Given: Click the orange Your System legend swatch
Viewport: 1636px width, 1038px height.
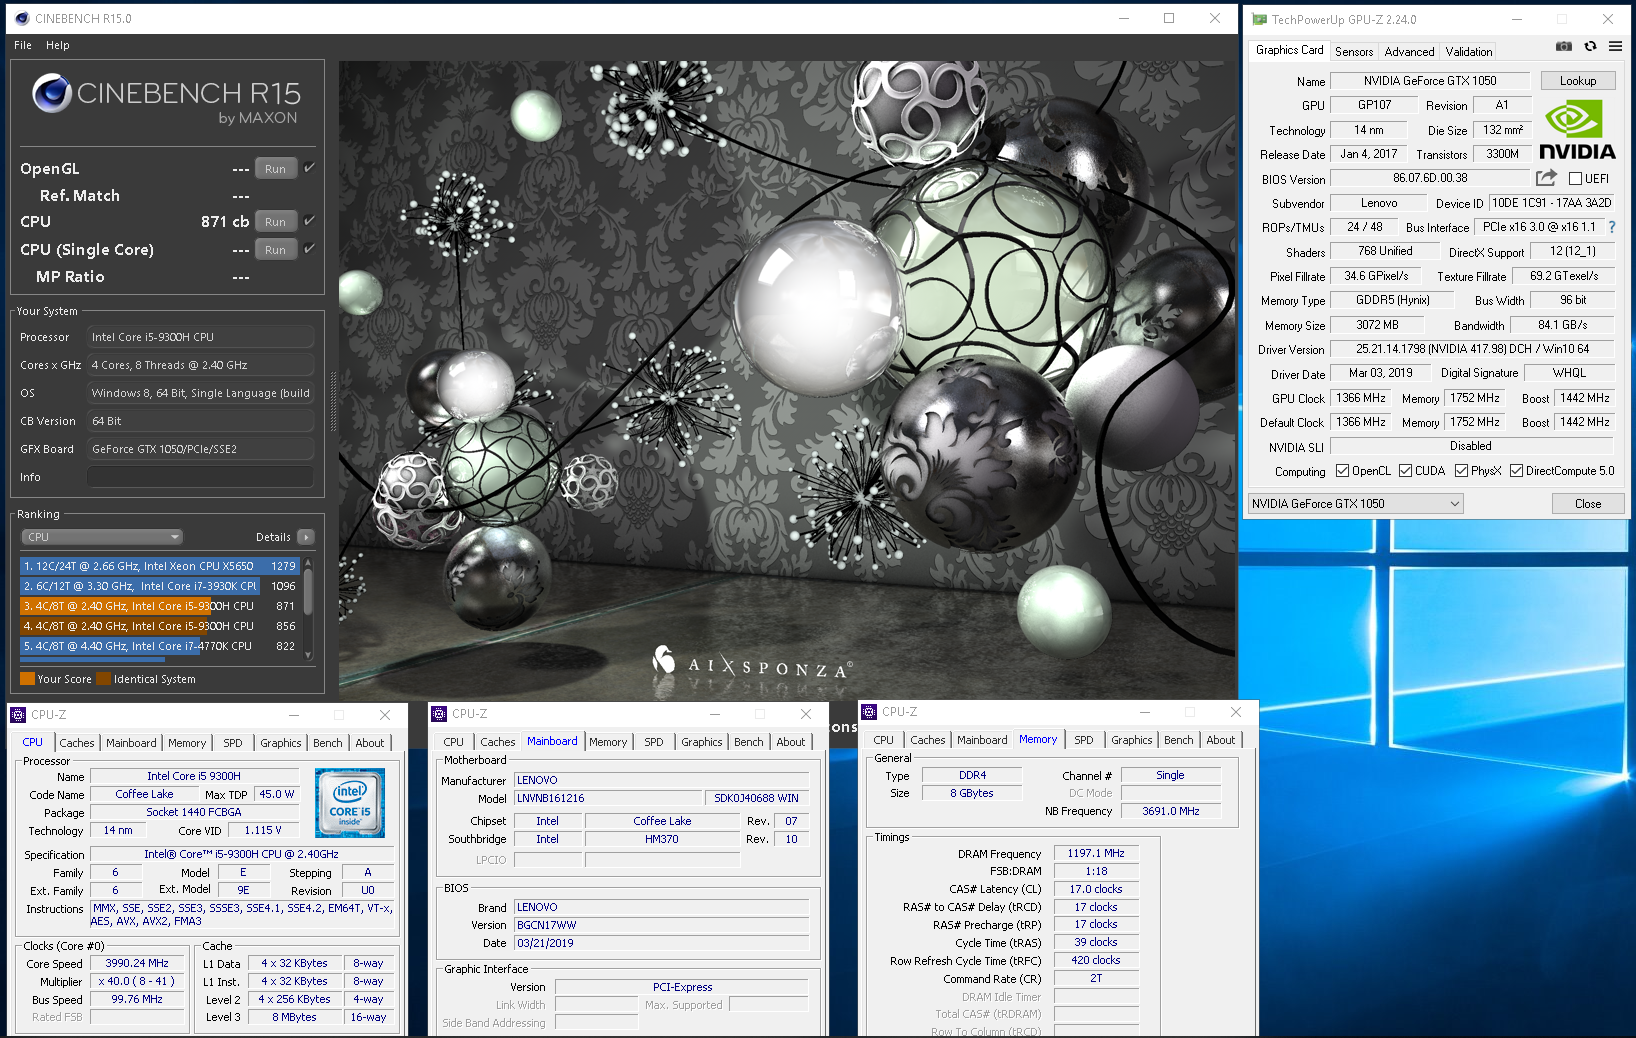Looking at the screenshot, I should 27,679.
